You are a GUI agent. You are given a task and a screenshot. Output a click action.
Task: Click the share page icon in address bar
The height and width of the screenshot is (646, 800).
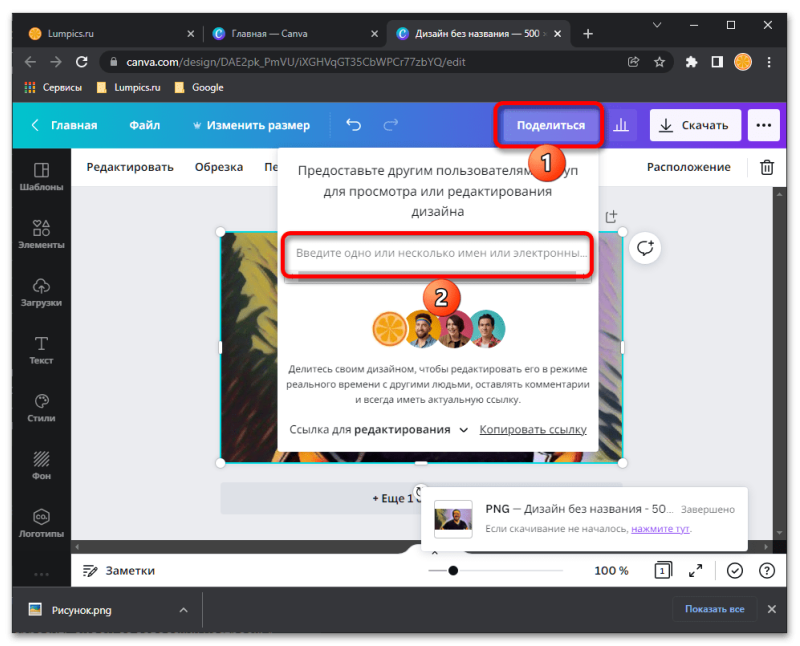click(x=633, y=62)
